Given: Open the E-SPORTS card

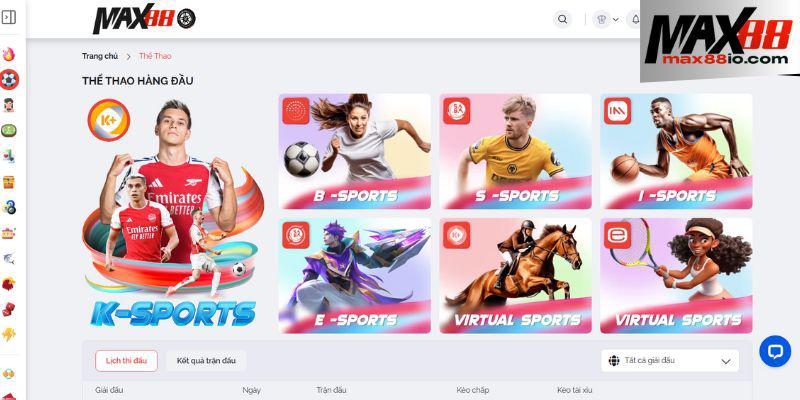Looking at the screenshot, I should (355, 276).
